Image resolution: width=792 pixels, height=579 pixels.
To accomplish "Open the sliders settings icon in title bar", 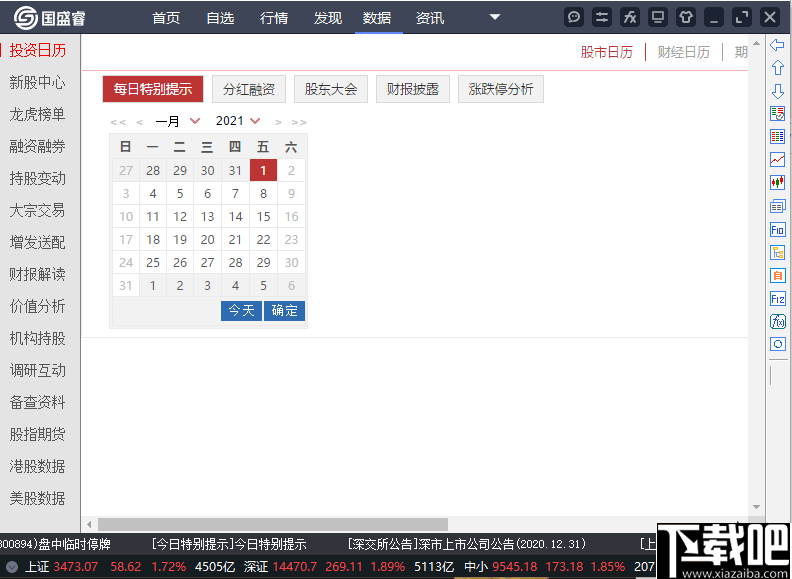I will pyautogui.click(x=602, y=17).
